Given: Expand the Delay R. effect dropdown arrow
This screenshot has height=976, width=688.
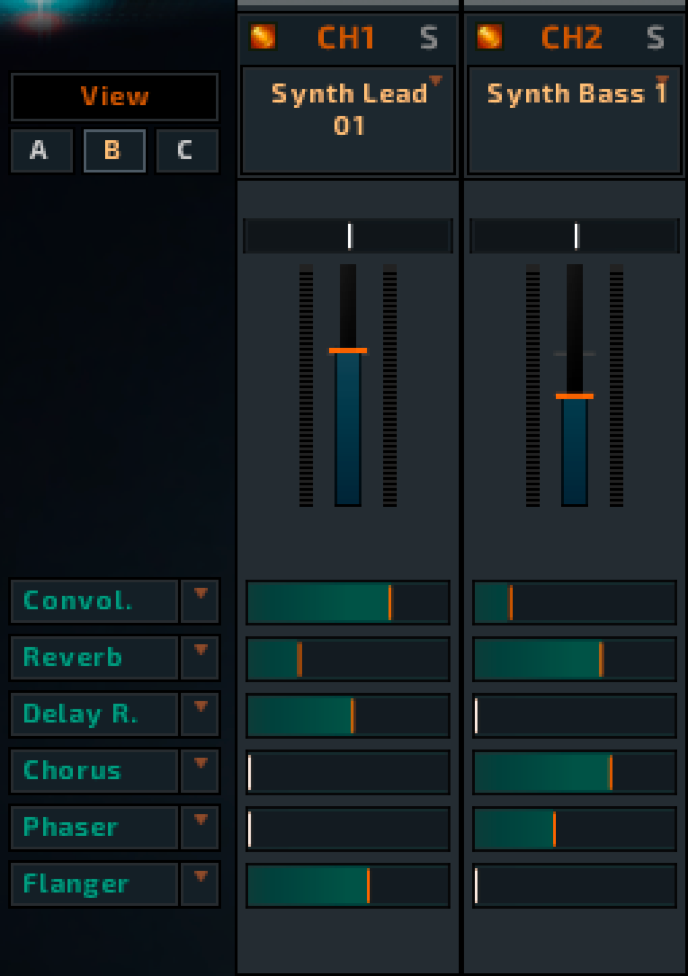Looking at the screenshot, I should click(200, 714).
